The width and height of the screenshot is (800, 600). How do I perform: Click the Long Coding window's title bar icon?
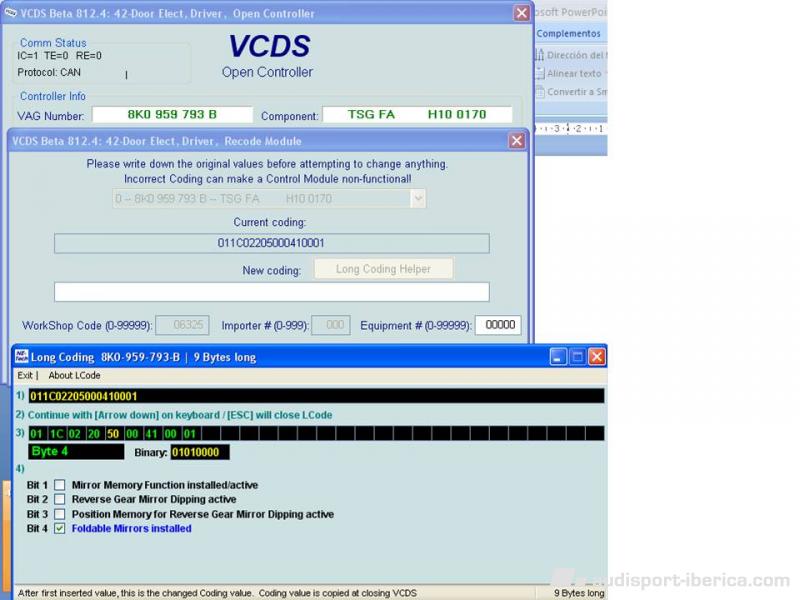[x=21, y=357]
